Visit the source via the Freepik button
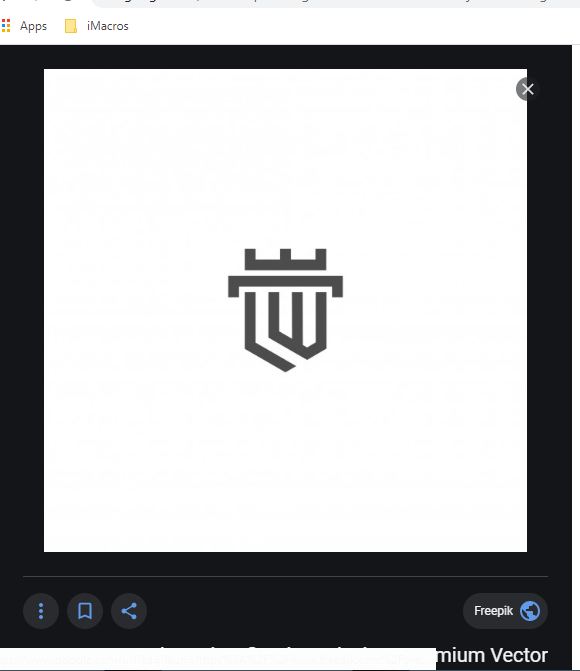Image resolution: width=580 pixels, height=671 pixels. 505,611
